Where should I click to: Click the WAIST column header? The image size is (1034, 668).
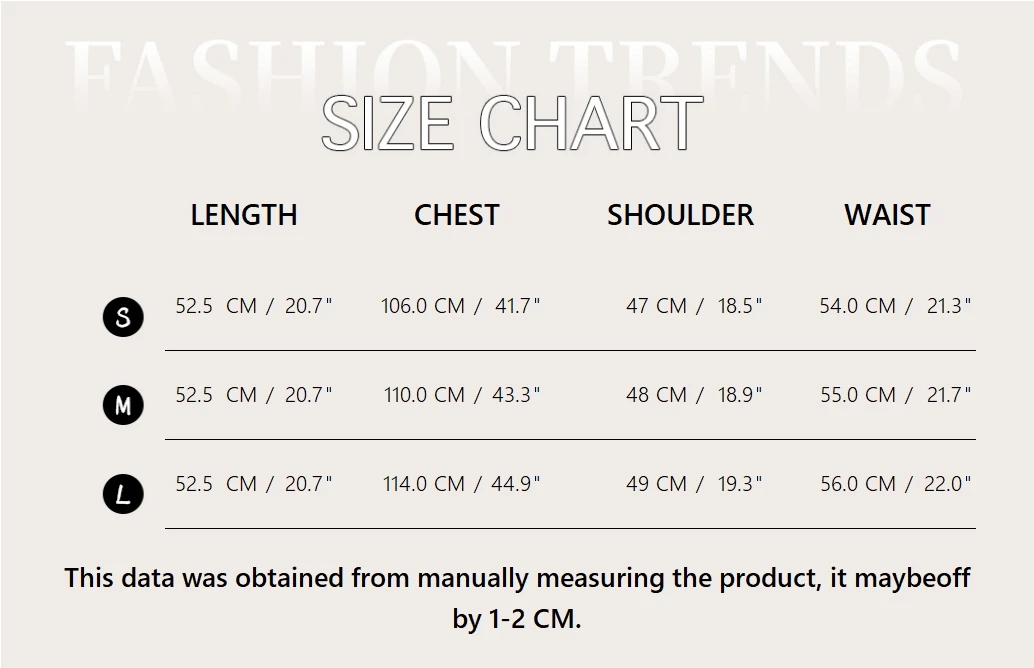[887, 215]
